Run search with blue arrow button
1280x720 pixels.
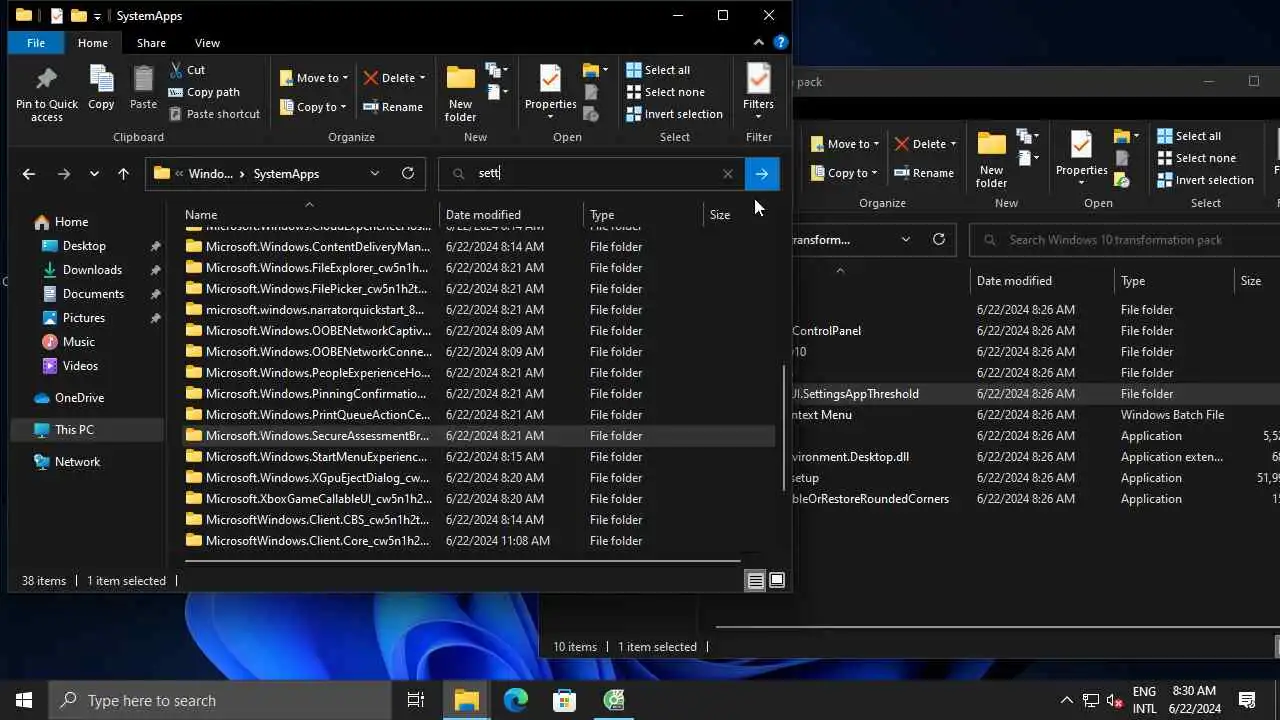point(762,174)
